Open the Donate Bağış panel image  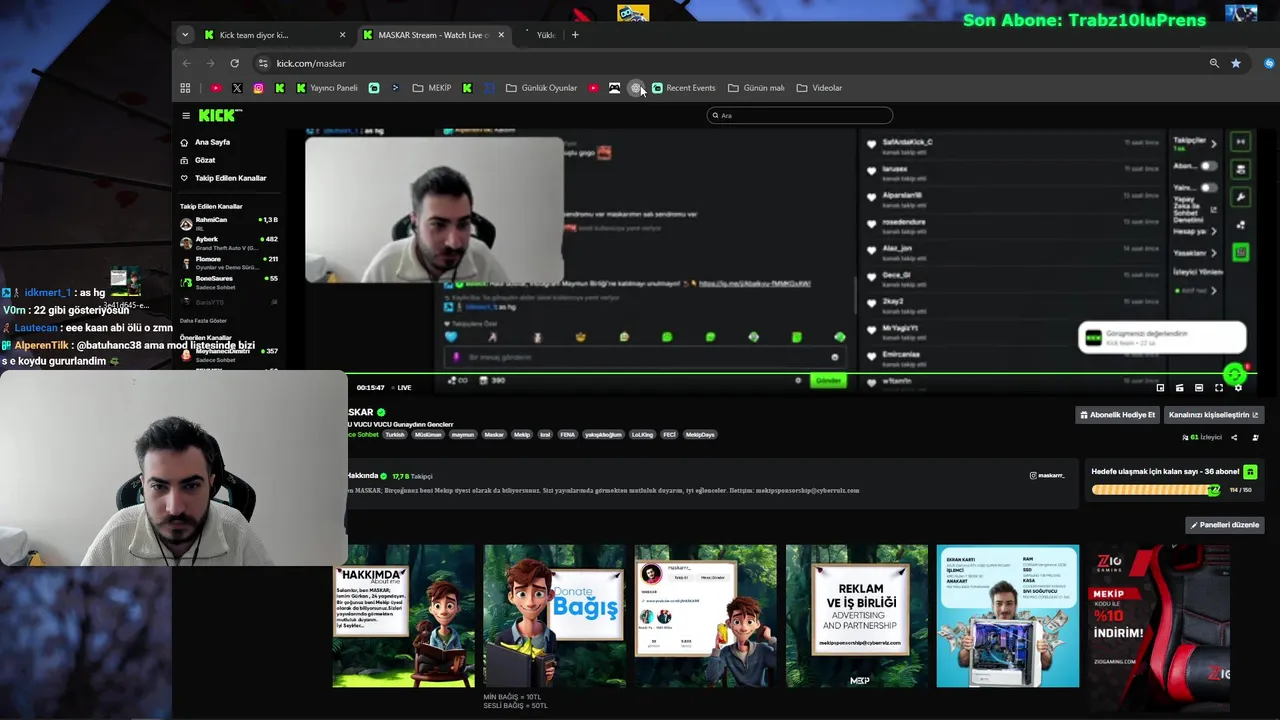pos(555,616)
